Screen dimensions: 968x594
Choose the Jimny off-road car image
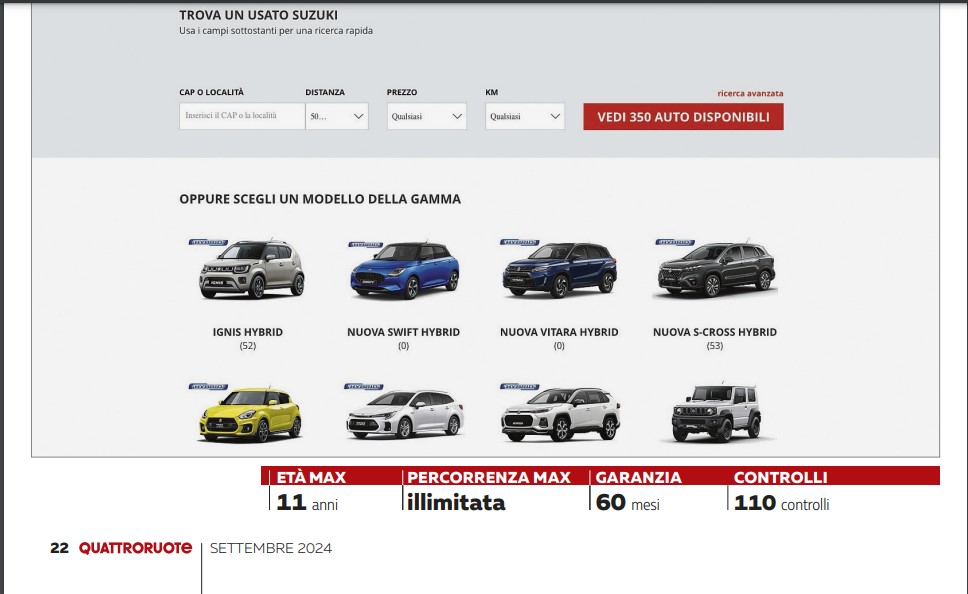[716, 414]
